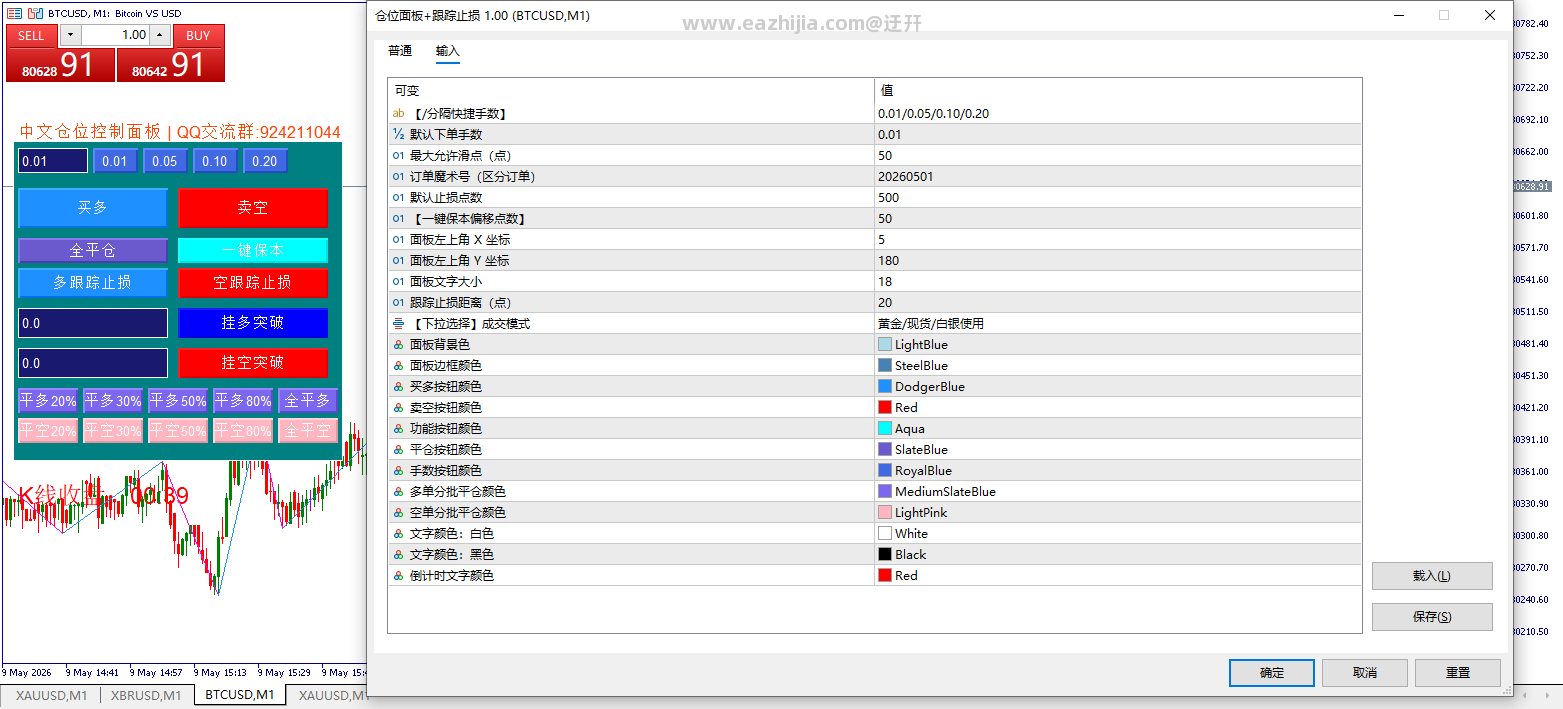This screenshot has width=1563, height=709.
Task: Open the lot size dropdown arrow beside SELL
Action: 70,35
